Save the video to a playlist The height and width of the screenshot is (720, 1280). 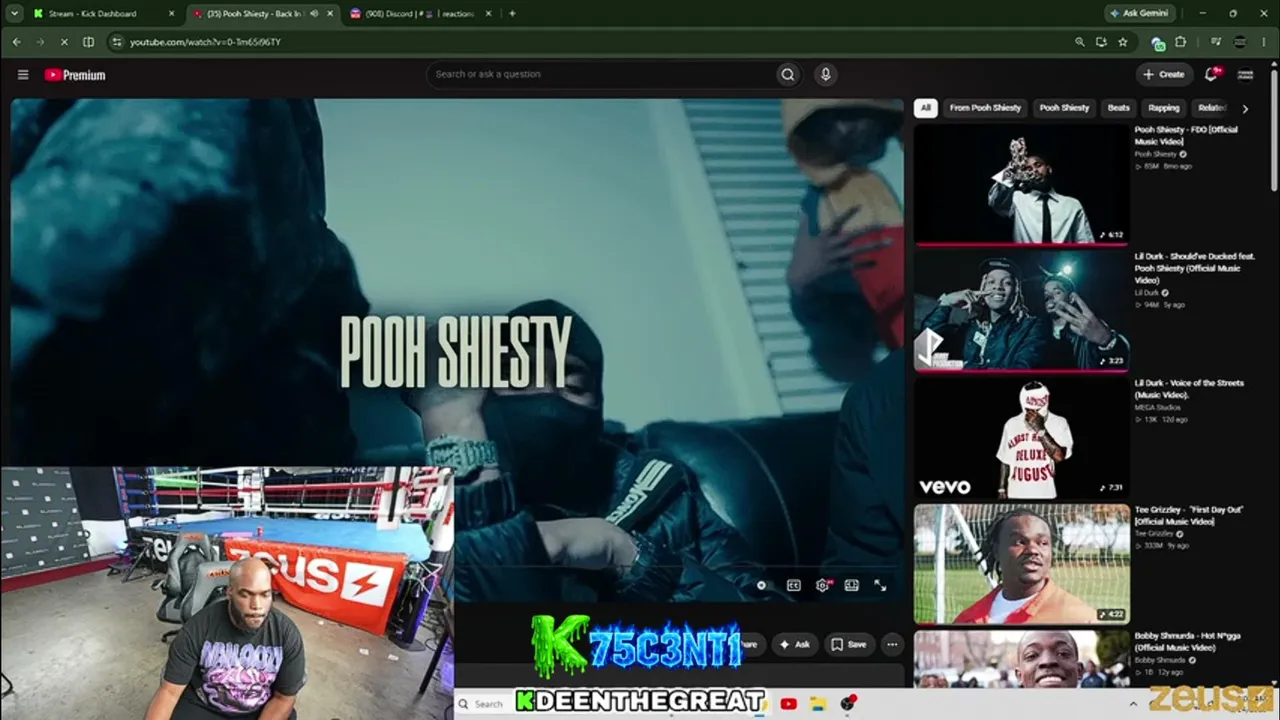point(849,645)
